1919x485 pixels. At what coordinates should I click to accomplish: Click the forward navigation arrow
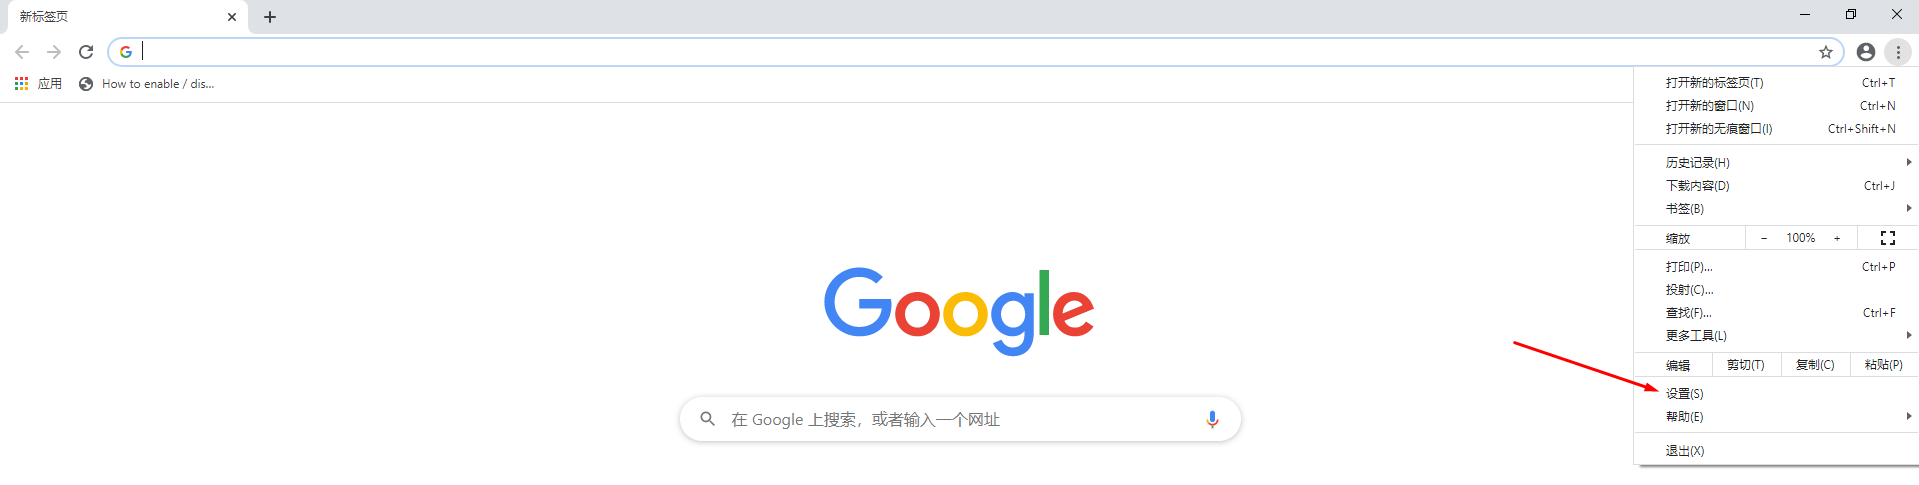(54, 52)
